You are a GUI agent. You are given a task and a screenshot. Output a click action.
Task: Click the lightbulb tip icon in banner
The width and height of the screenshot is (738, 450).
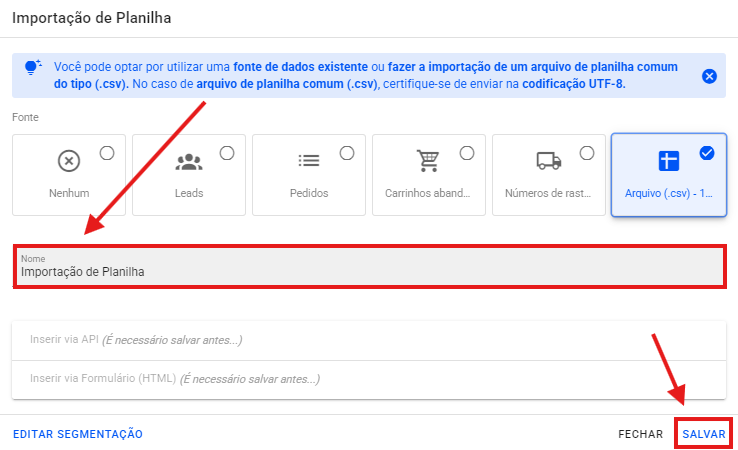(x=32, y=67)
